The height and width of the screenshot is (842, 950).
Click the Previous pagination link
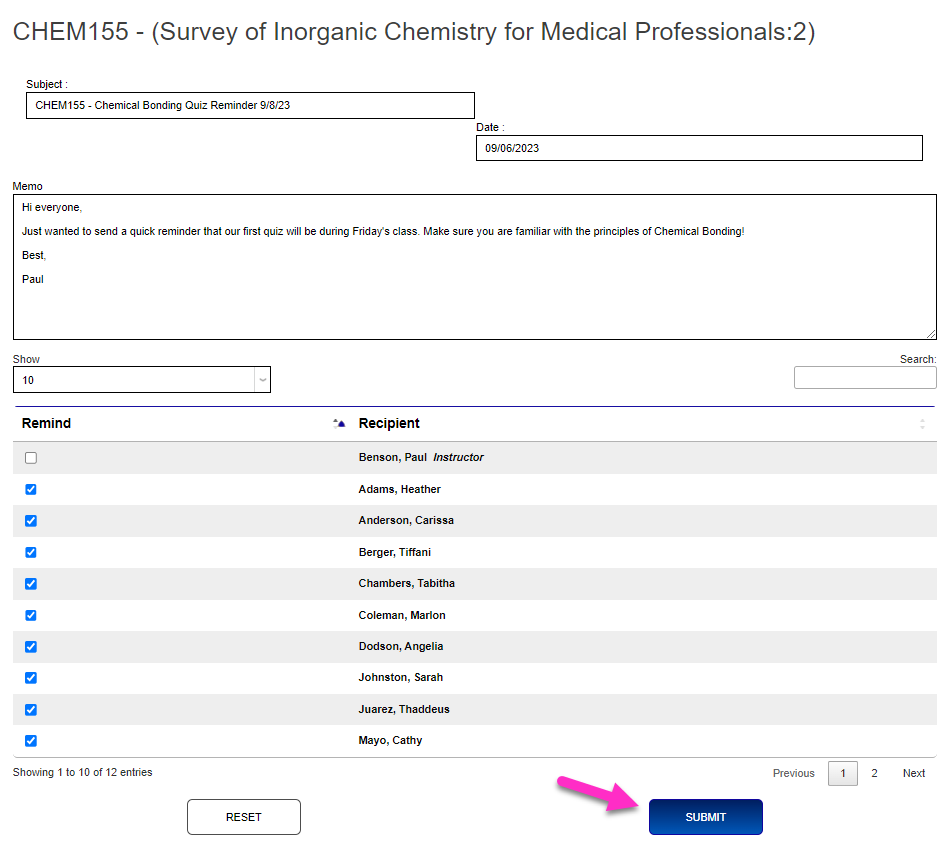click(x=793, y=773)
